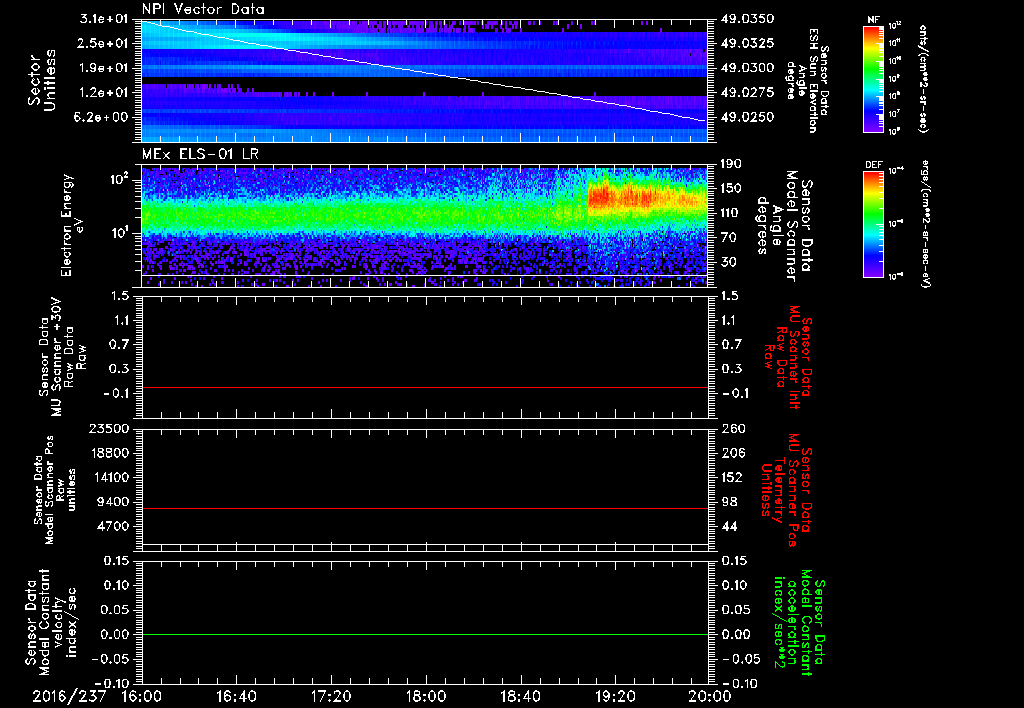The width and height of the screenshot is (1024, 708).
Task: Select the 'MEx ELS-01 LR' panel title
Action: (x=200, y=154)
